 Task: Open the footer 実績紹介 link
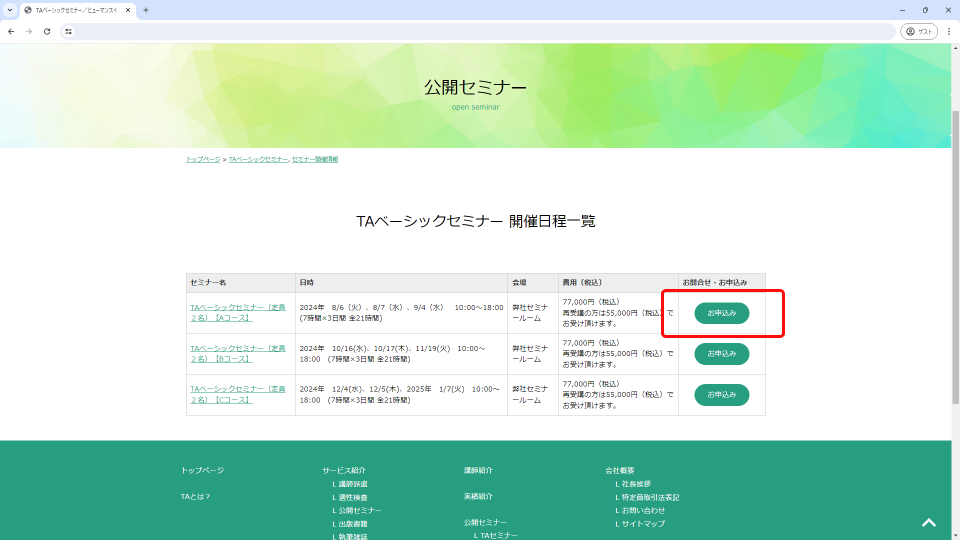click(478, 497)
